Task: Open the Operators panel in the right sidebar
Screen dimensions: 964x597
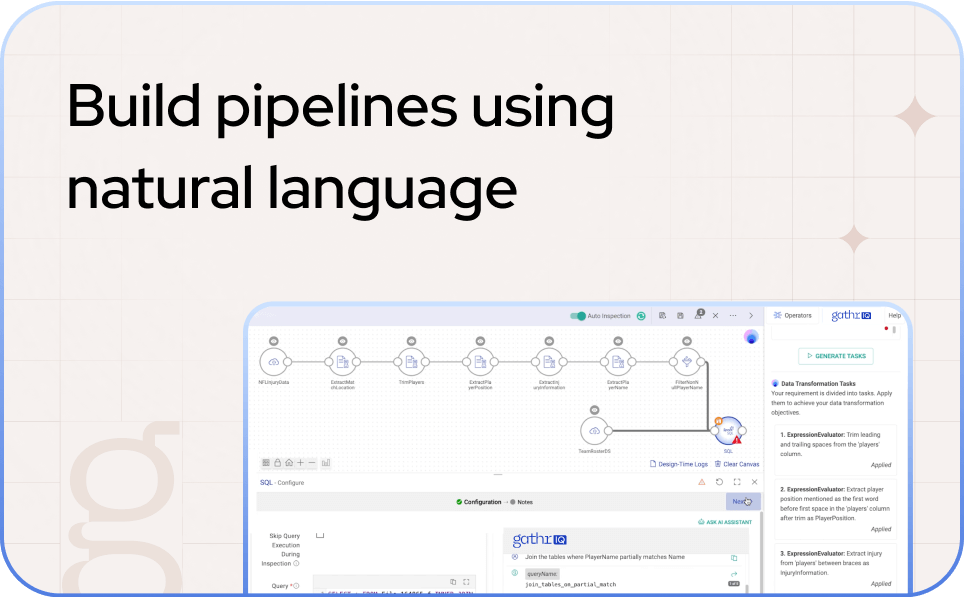Action: pos(794,315)
